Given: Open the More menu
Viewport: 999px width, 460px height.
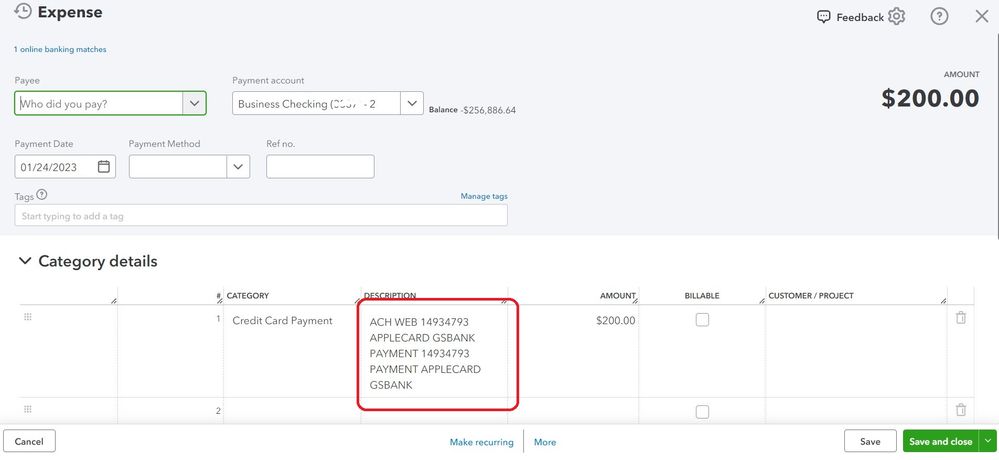Looking at the screenshot, I should [x=545, y=442].
